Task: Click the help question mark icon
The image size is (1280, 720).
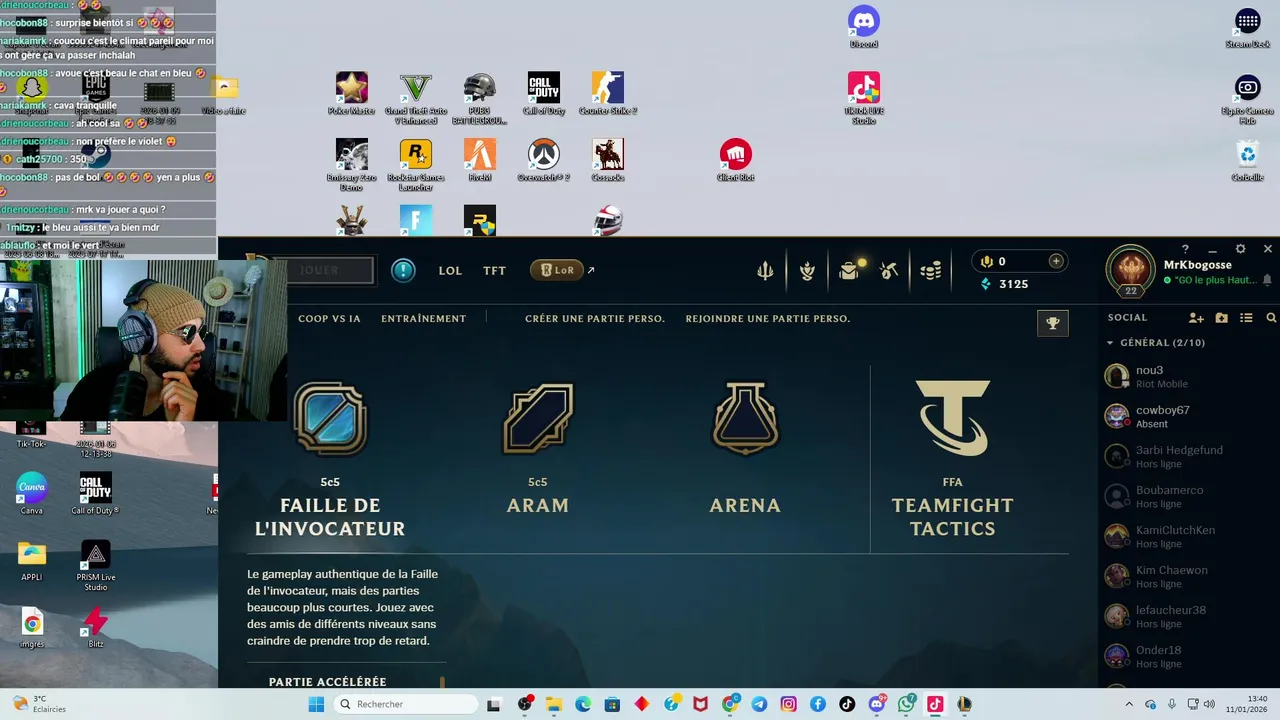Action: (1185, 249)
